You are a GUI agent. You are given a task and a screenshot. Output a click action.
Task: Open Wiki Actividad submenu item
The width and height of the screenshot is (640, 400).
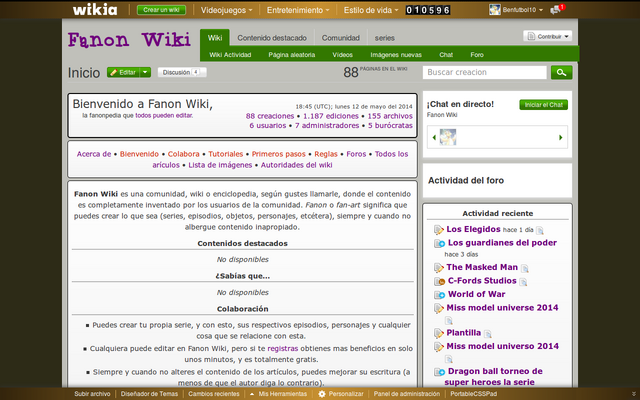[230, 55]
